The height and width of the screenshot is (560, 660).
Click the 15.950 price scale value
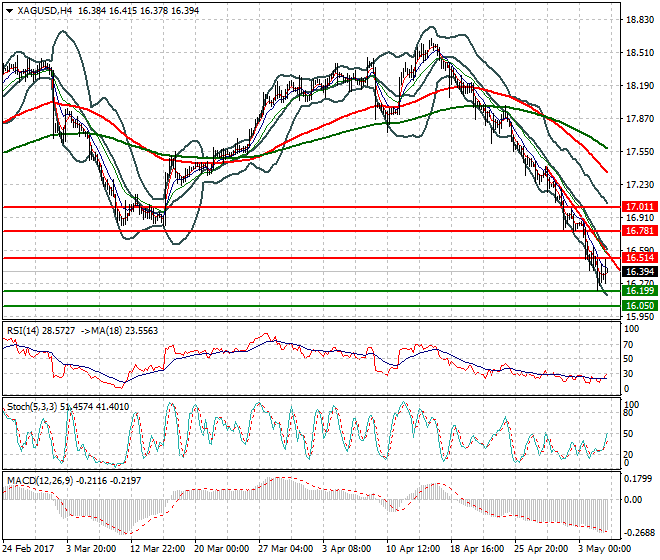[x=640, y=317]
